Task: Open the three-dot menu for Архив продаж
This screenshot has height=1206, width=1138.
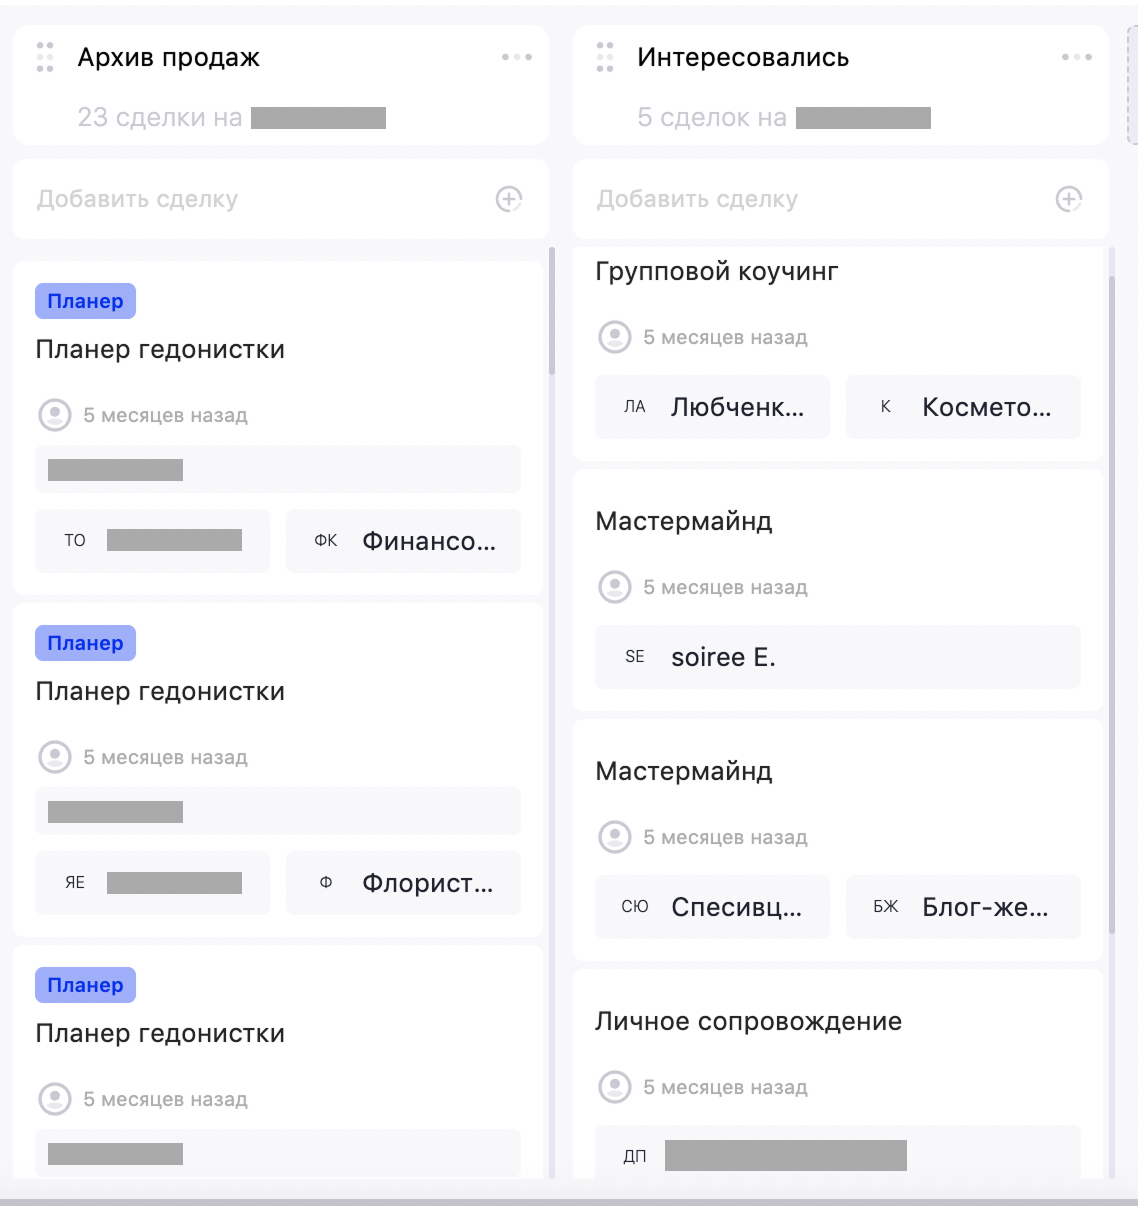Action: click(x=516, y=57)
